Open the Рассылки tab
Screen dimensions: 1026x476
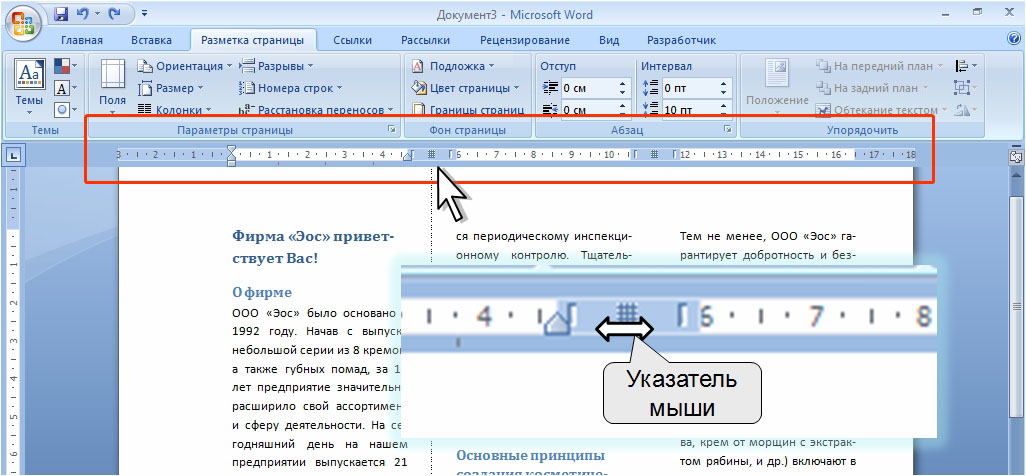point(425,40)
